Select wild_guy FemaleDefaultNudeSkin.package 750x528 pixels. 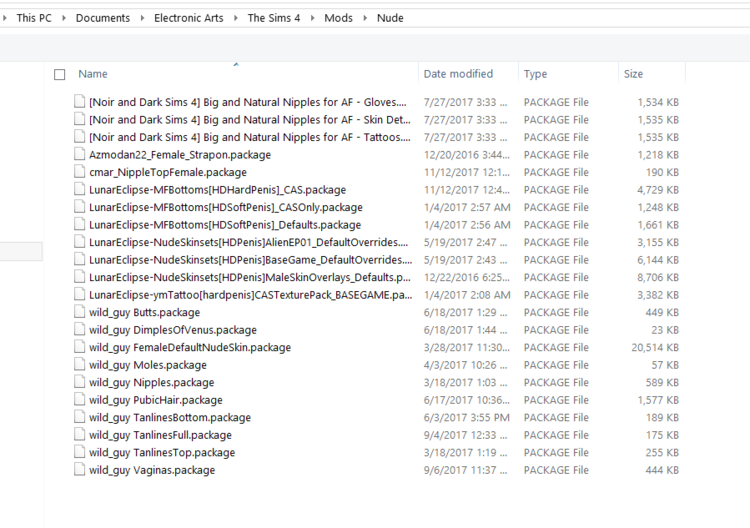(x=190, y=348)
